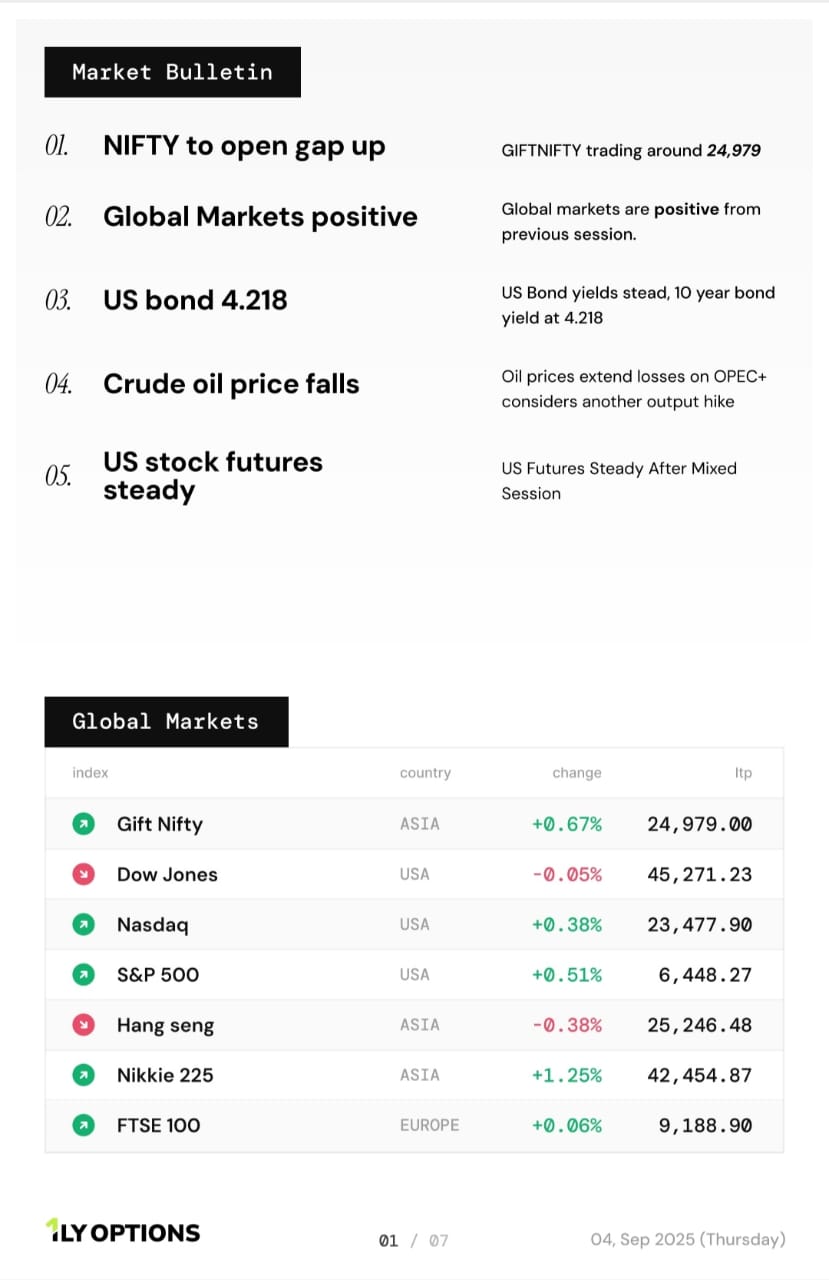Click the green arrow icon beside Nasdaq
The height and width of the screenshot is (1280, 829).
(x=84, y=924)
